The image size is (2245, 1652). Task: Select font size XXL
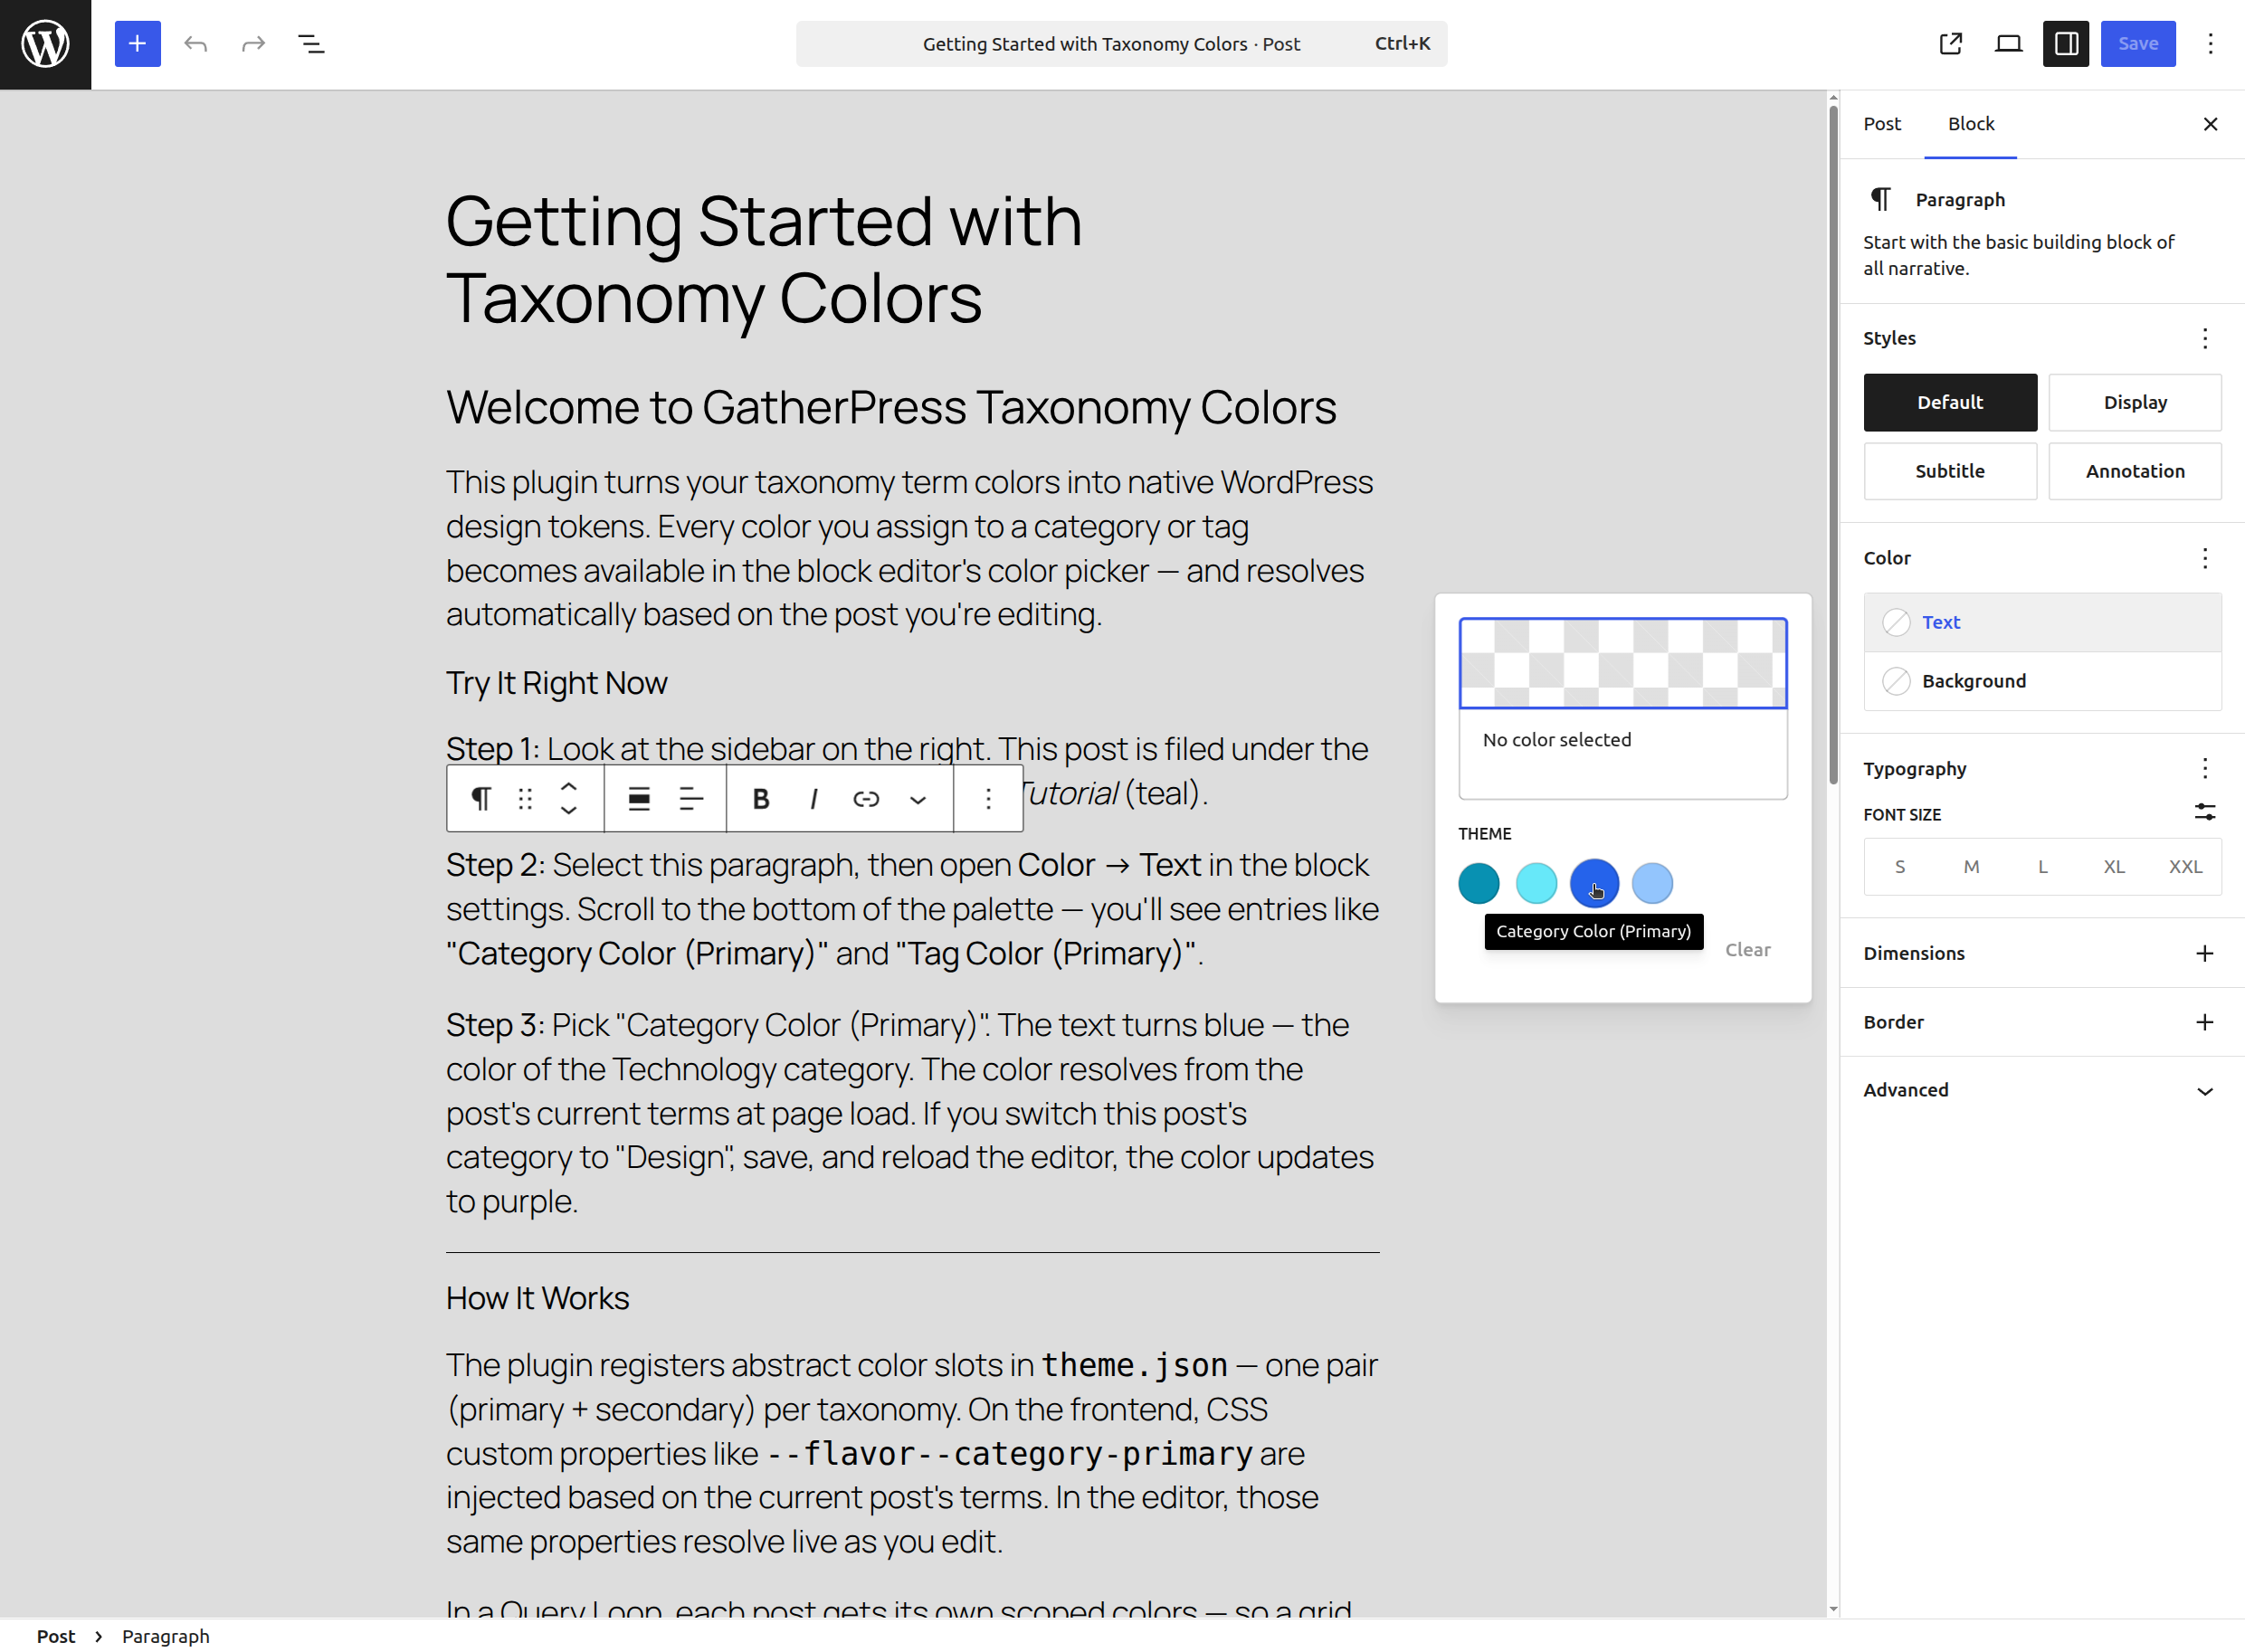2185,867
